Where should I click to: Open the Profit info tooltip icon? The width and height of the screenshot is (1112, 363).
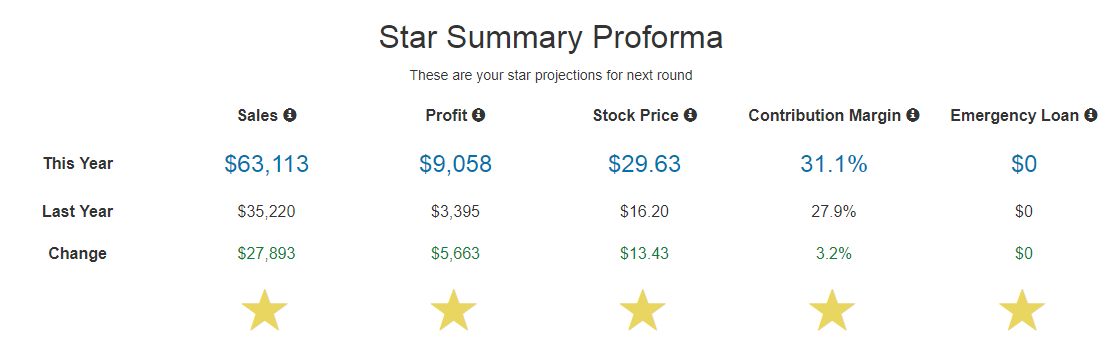(x=479, y=115)
